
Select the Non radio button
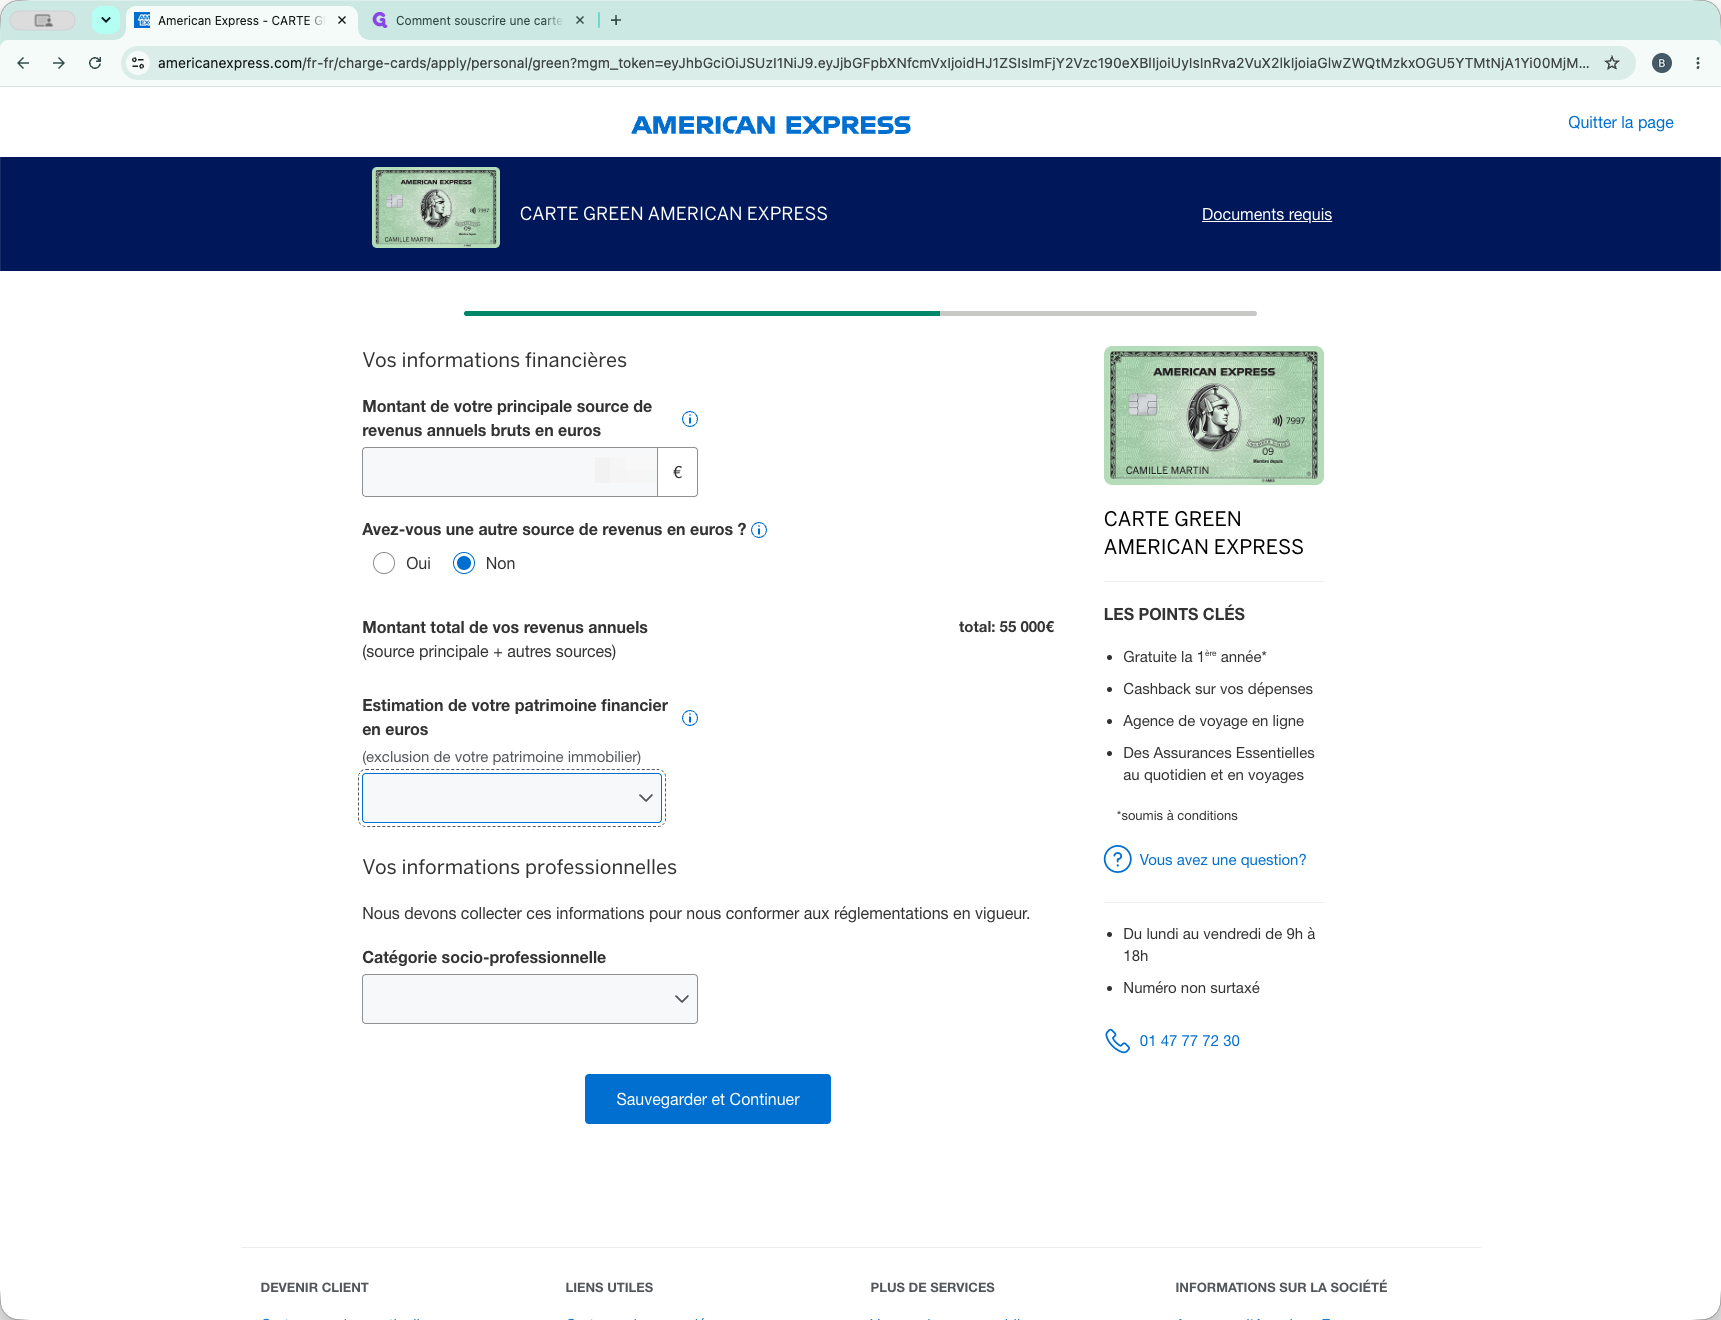pyautogui.click(x=464, y=563)
